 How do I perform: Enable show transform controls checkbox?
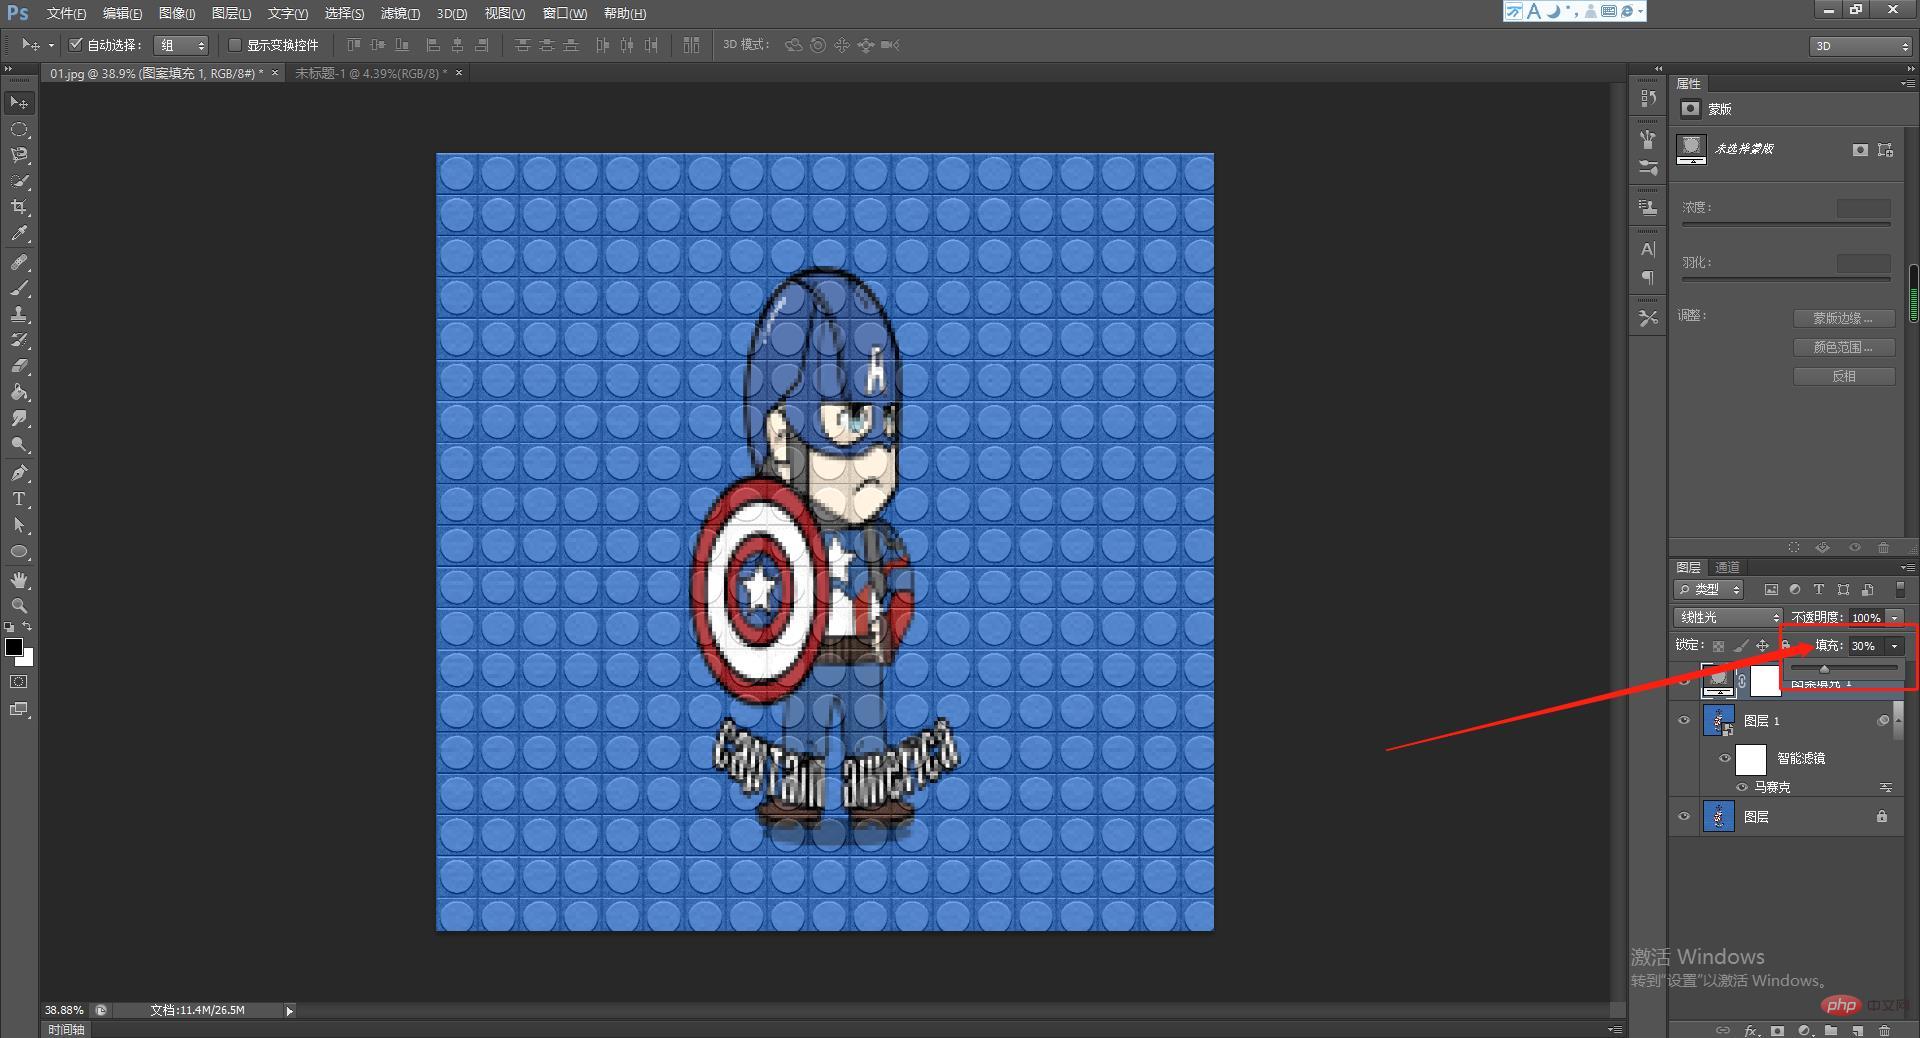(235, 45)
